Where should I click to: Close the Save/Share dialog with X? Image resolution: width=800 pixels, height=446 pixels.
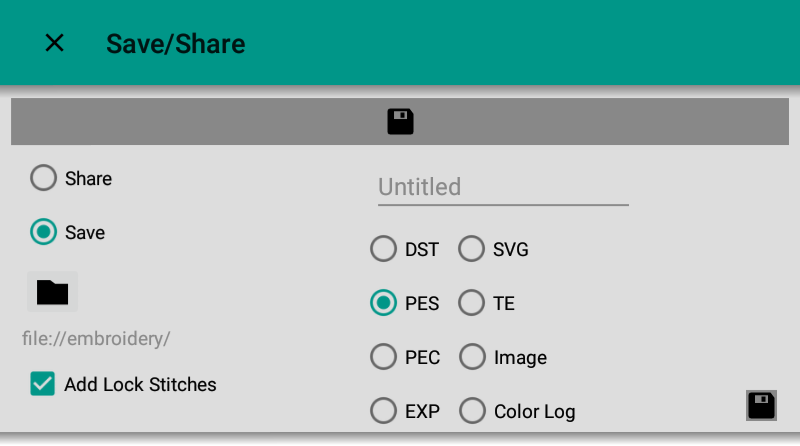click(55, 43)
